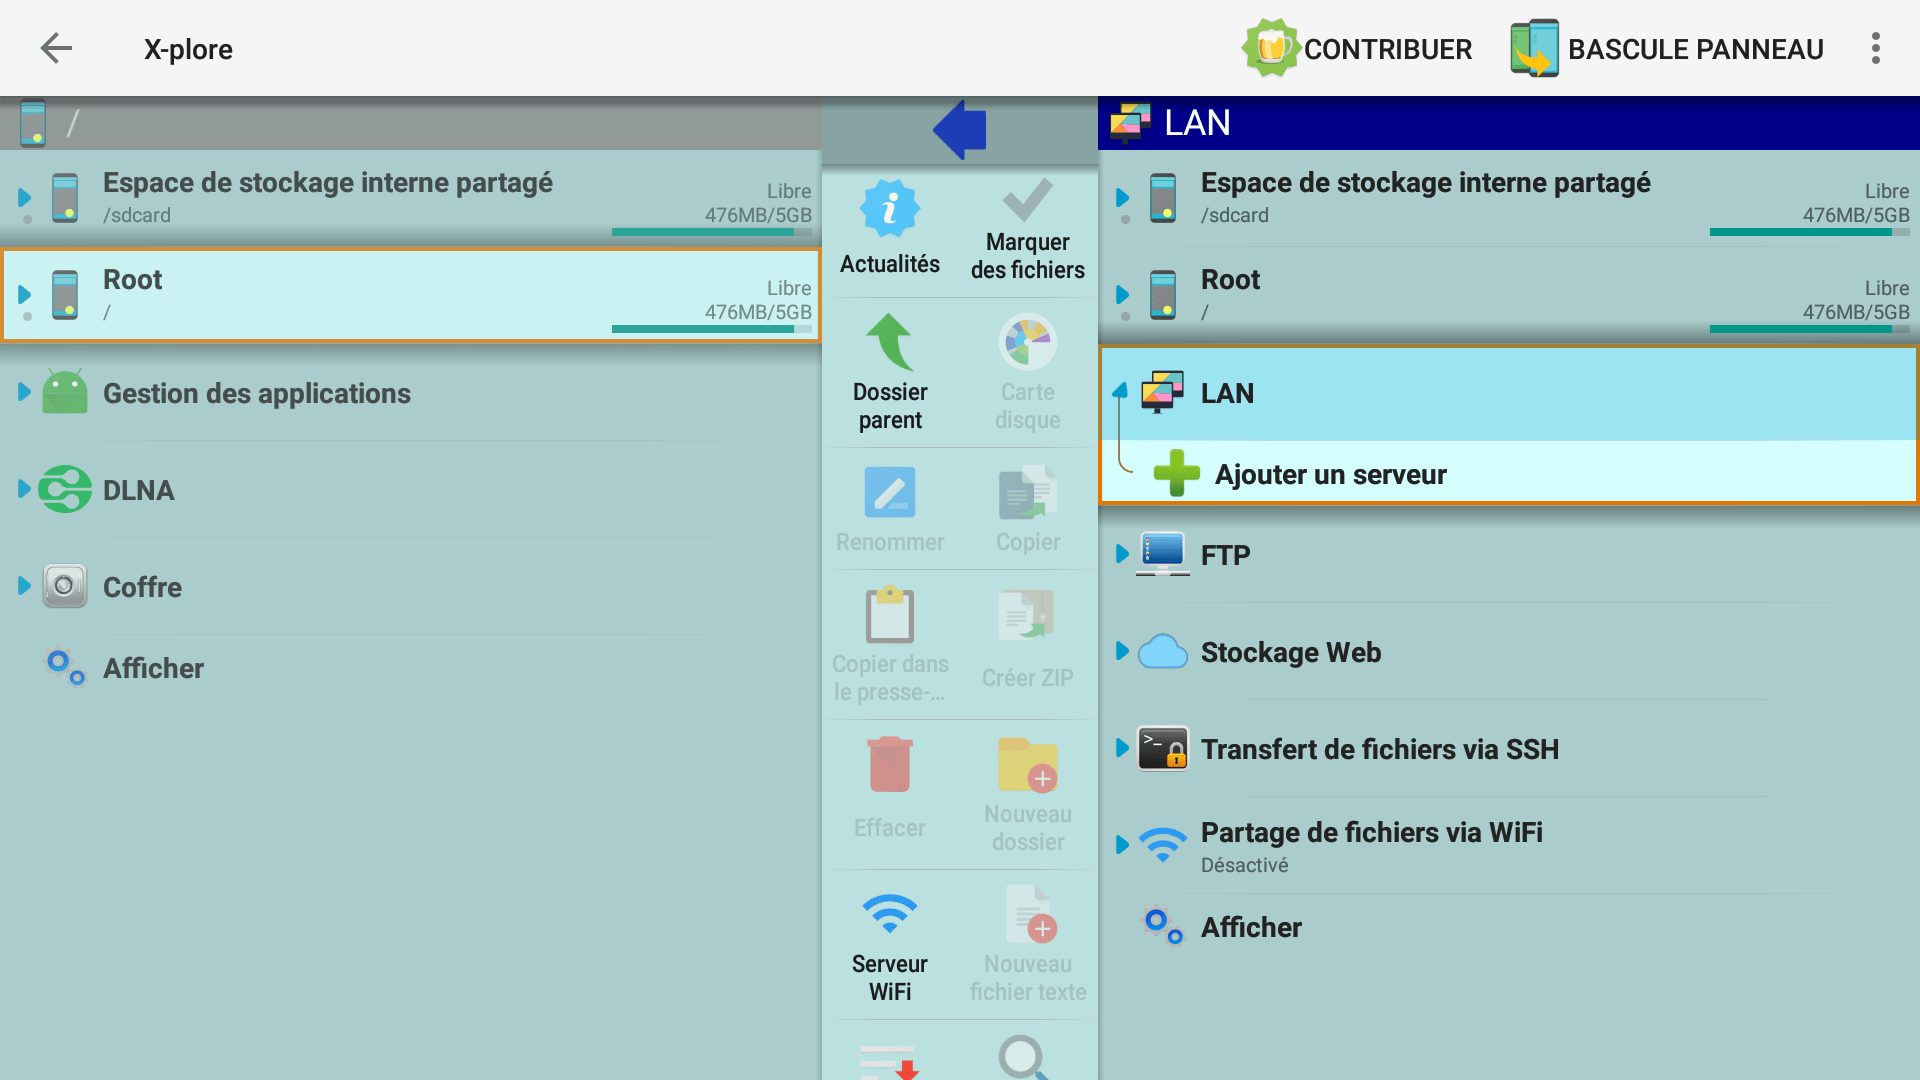Open Transfert de fichiers via SSH
This screenshot has width=1920, height=1080.
(1379, 749)
